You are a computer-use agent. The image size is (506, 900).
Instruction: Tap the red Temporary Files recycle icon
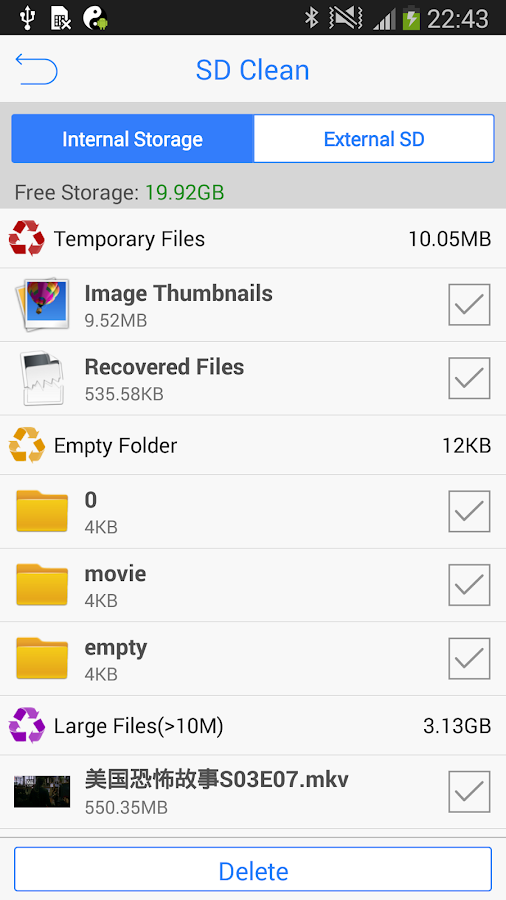tap(27, 238)
